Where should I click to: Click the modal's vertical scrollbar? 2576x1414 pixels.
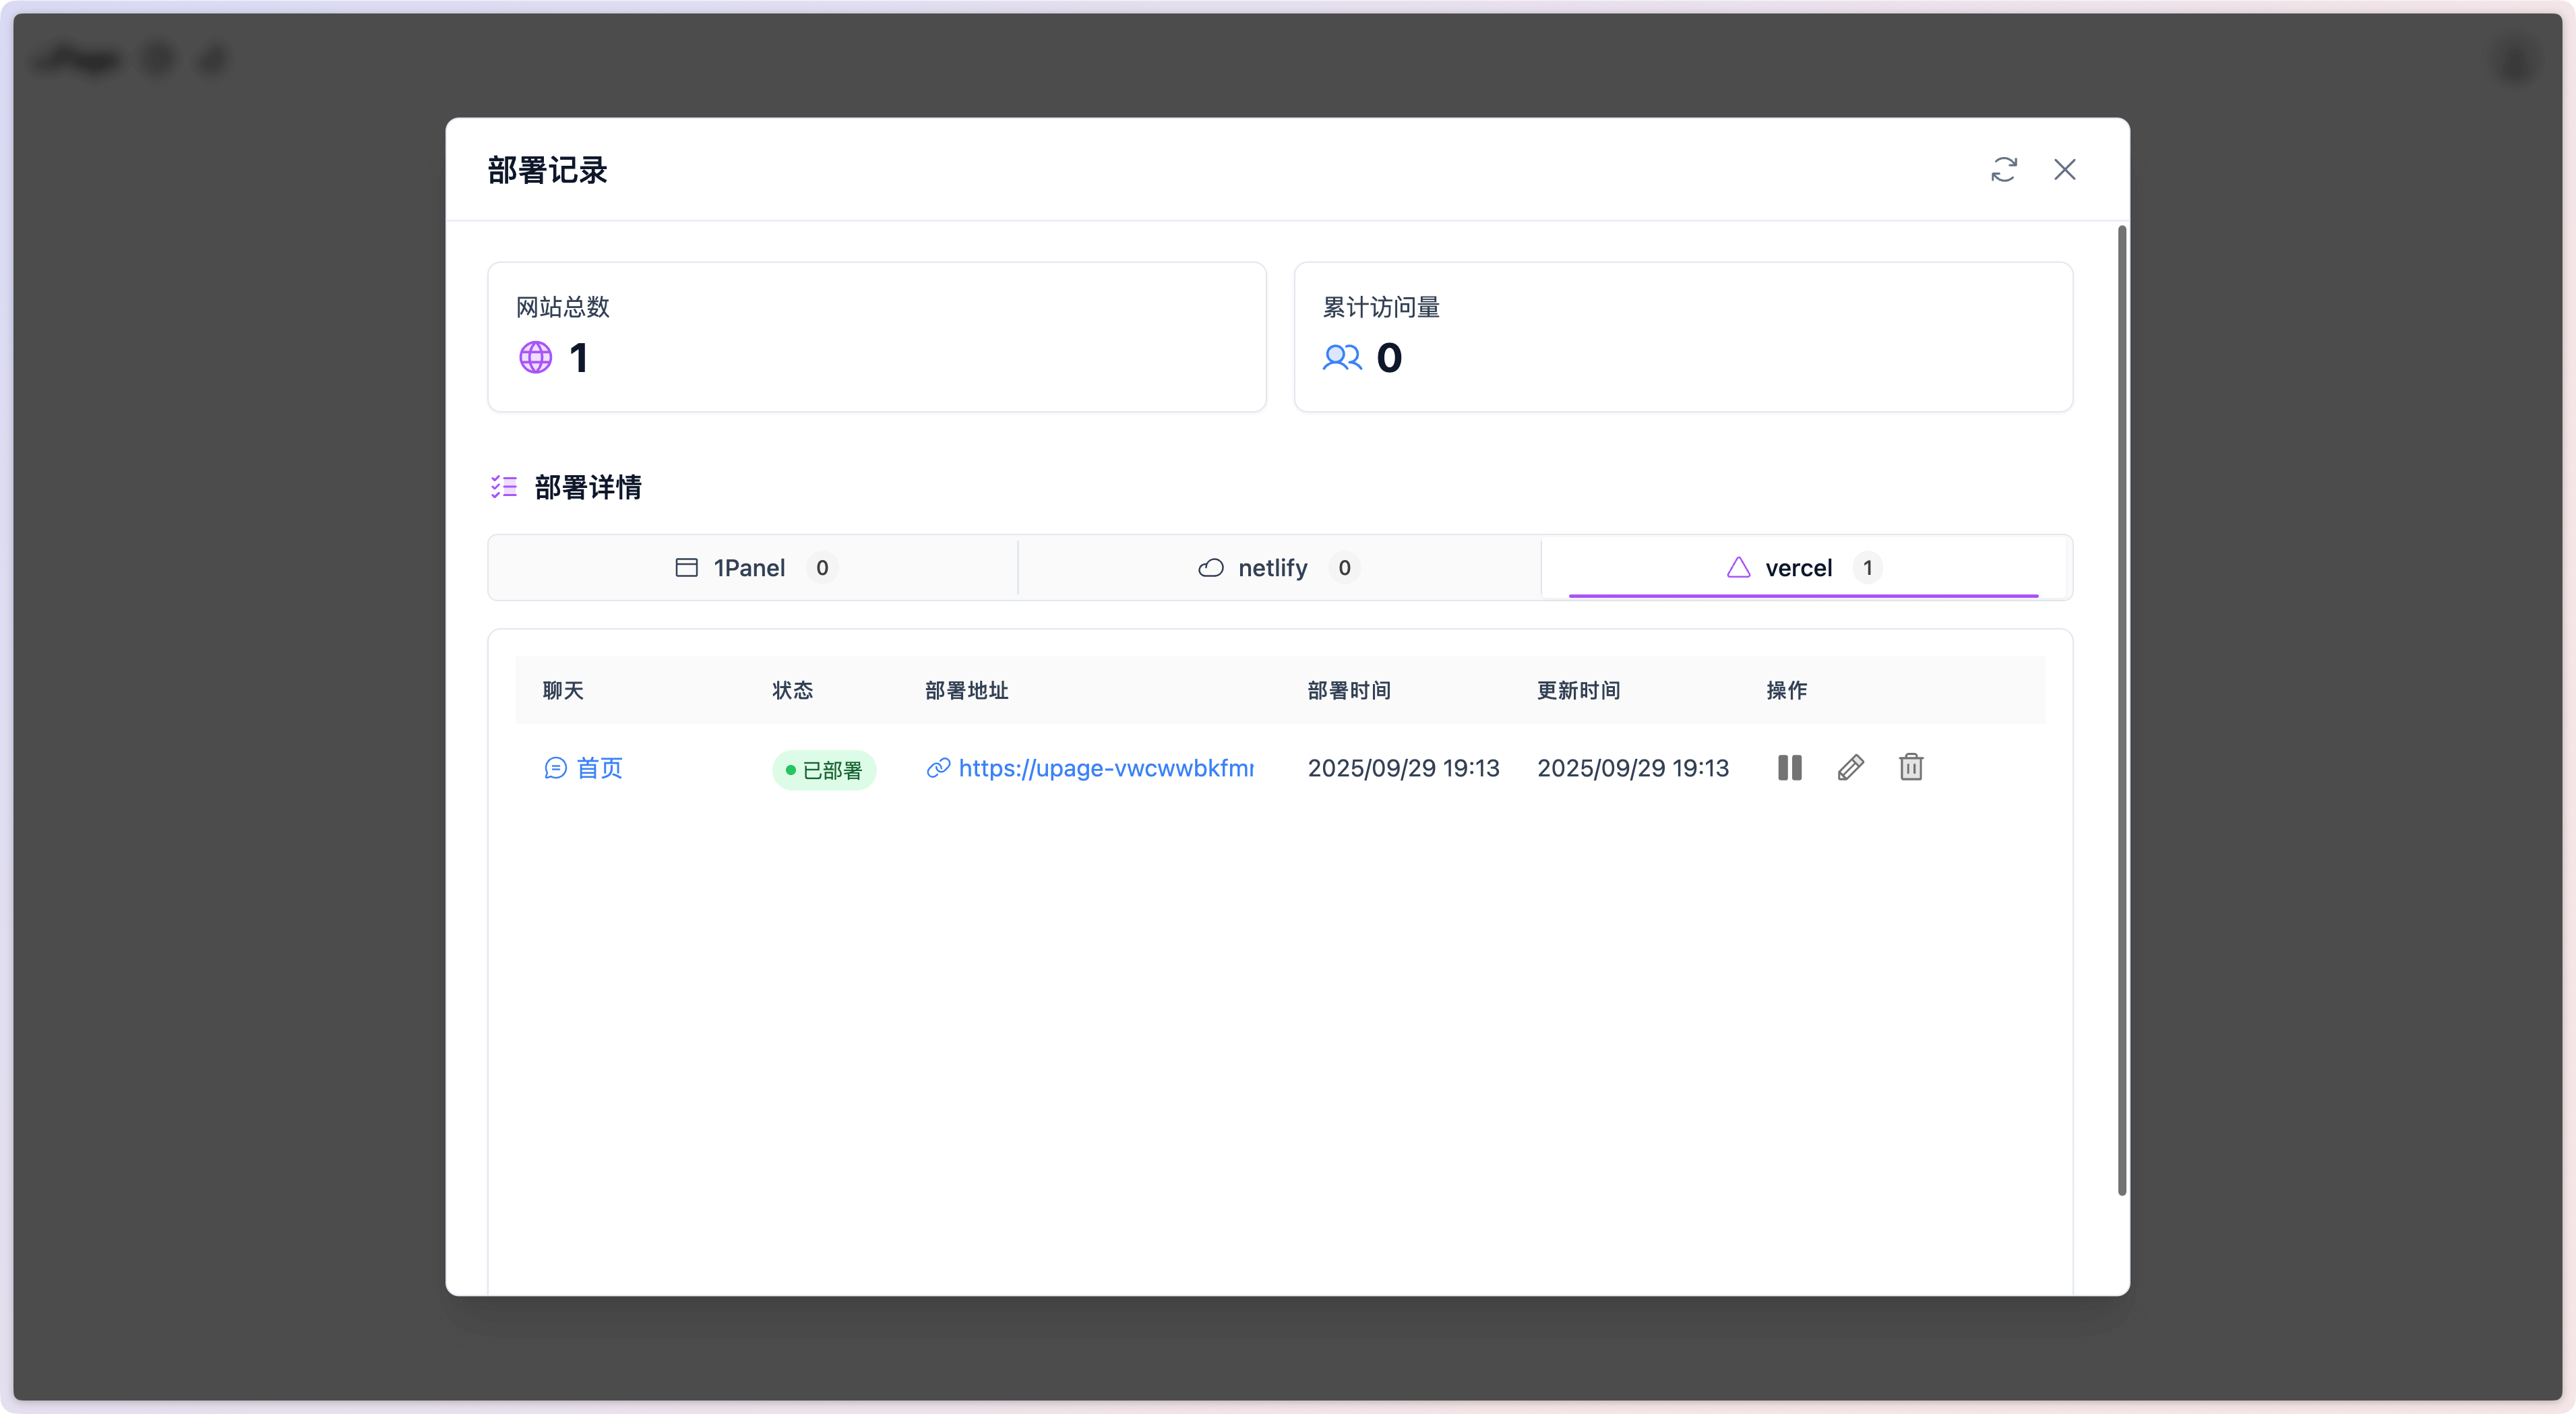tap(2121, 710)
